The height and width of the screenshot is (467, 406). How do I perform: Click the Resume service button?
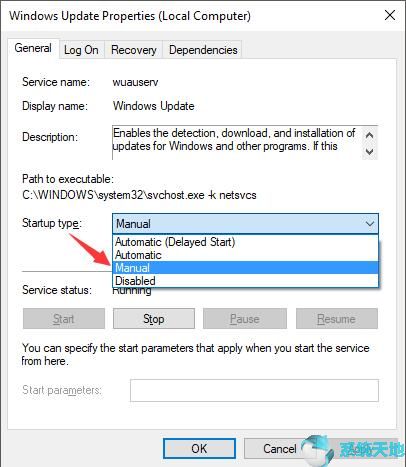coord(337,319)
